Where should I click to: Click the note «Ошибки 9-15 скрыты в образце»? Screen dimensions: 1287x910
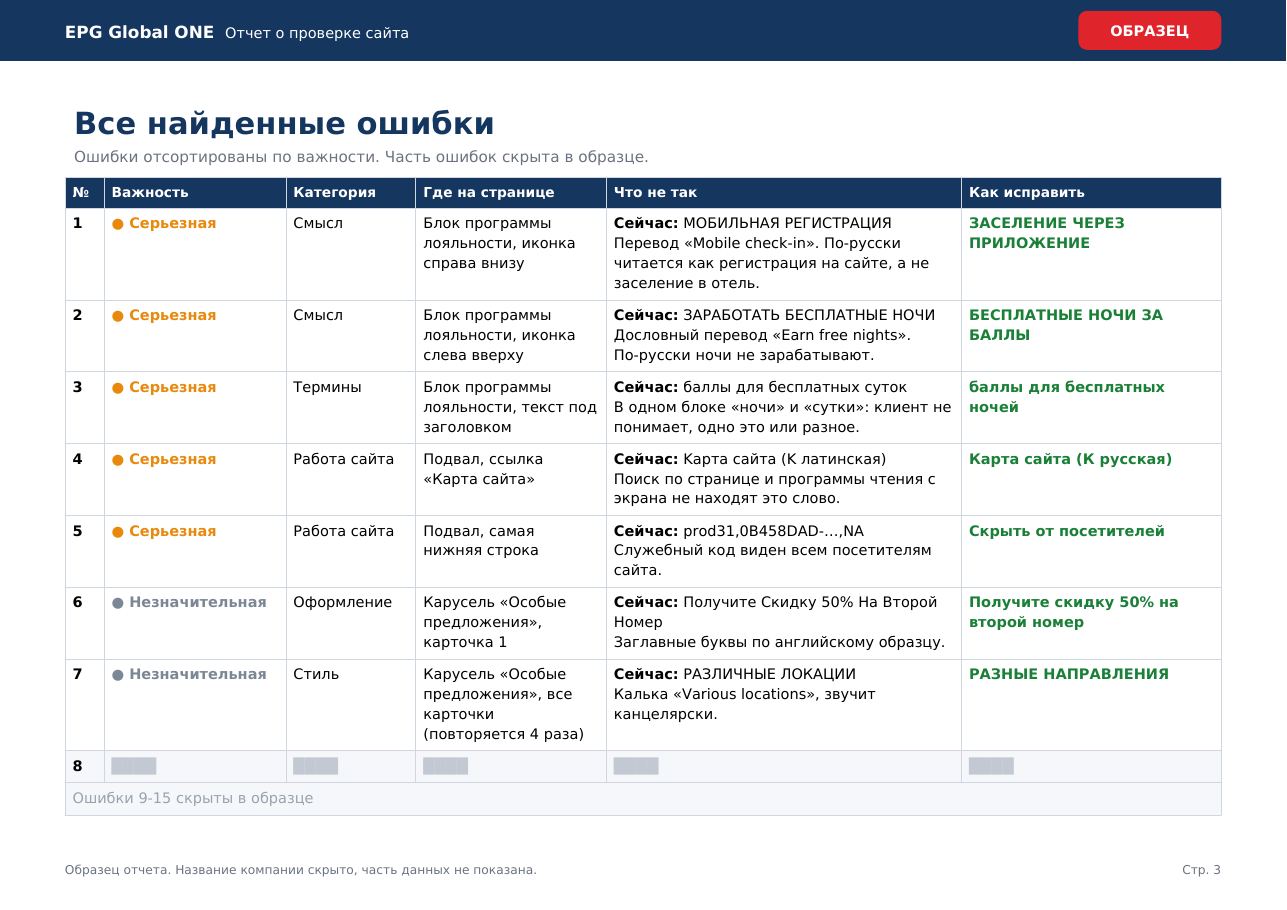pos(193,798)
